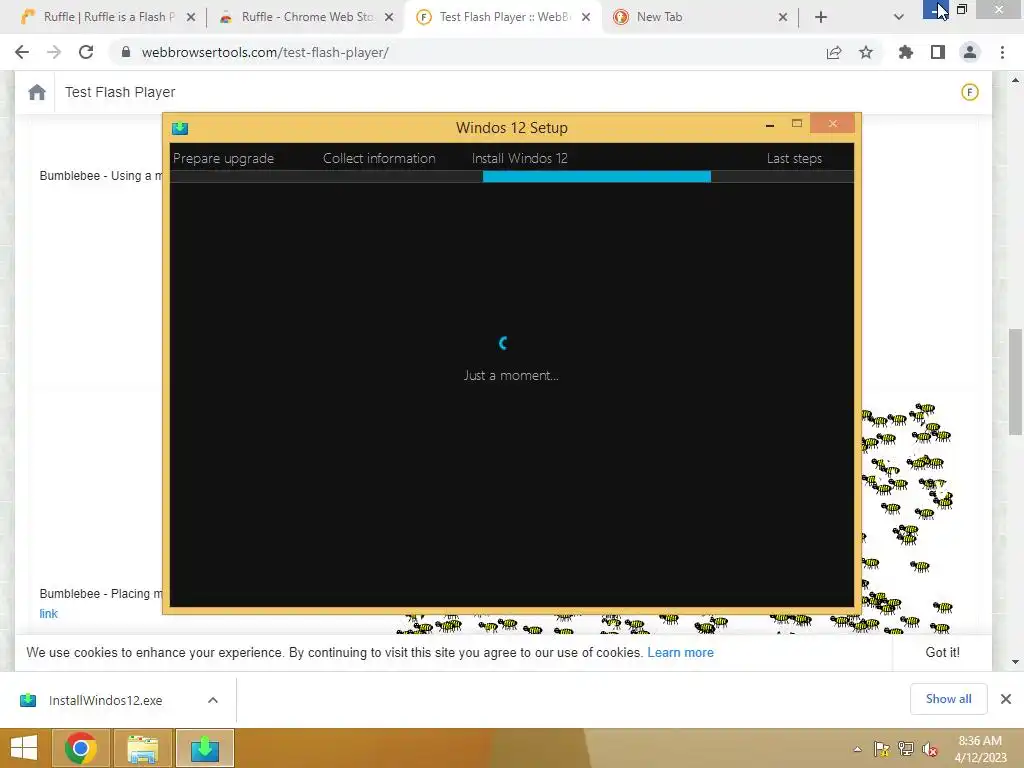
Task: Close the New Tab tab
Action: click(783, 17)
